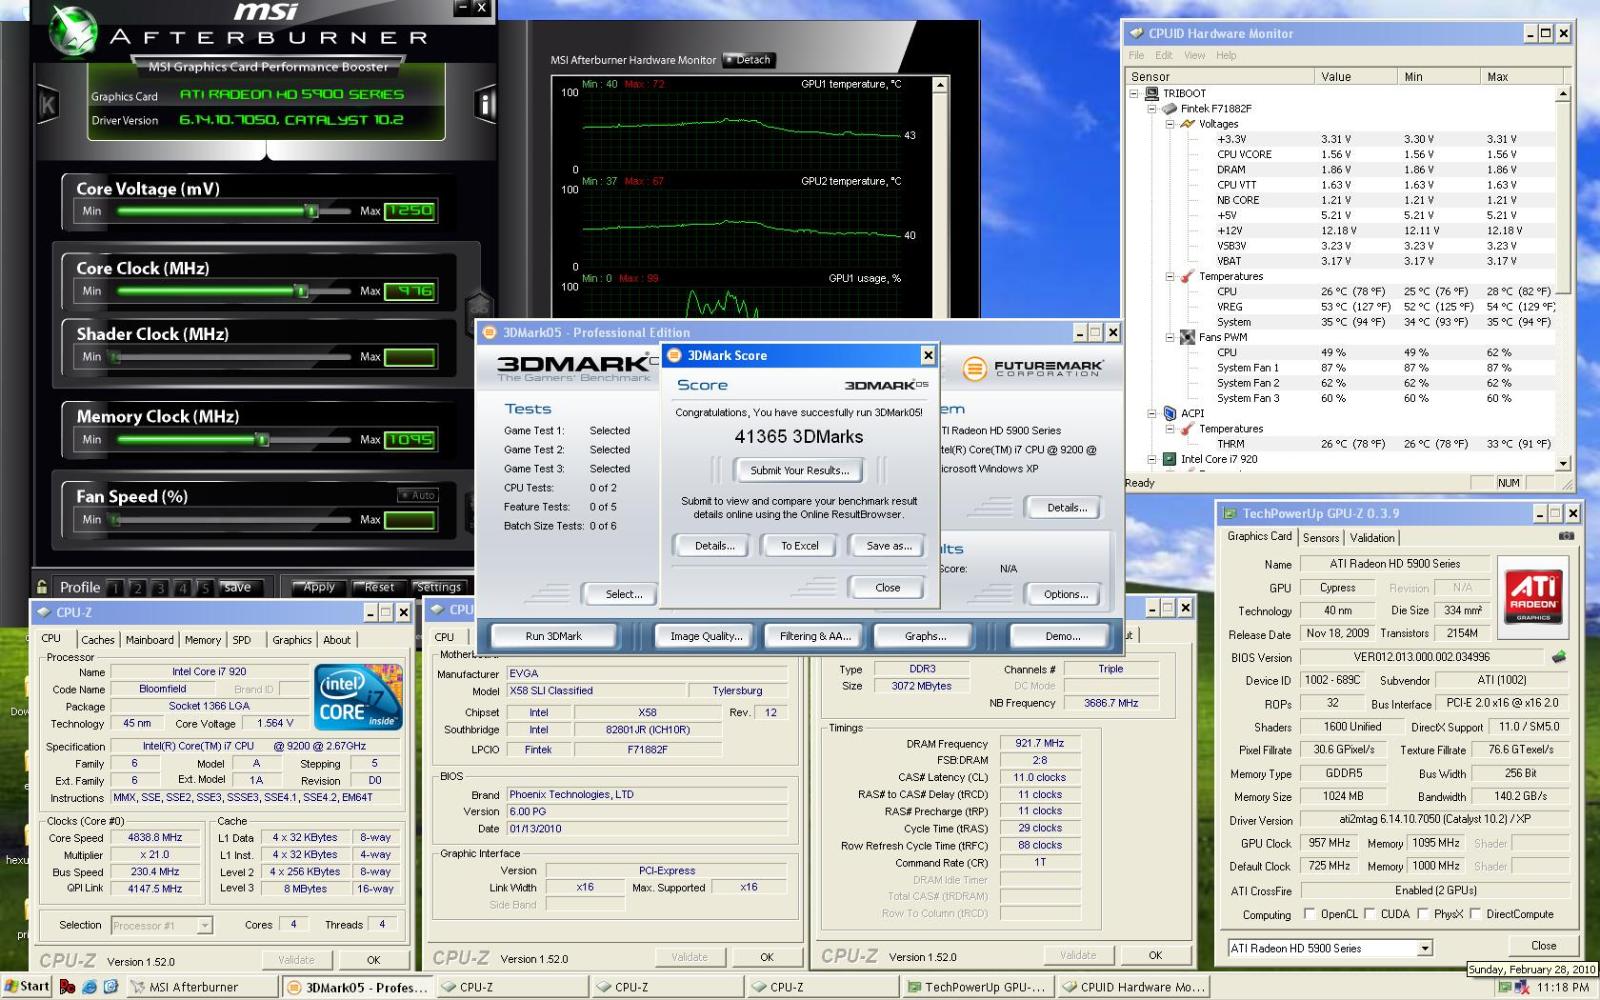Open Internet Explorer from the quick launch bar

tap(89, 987)
